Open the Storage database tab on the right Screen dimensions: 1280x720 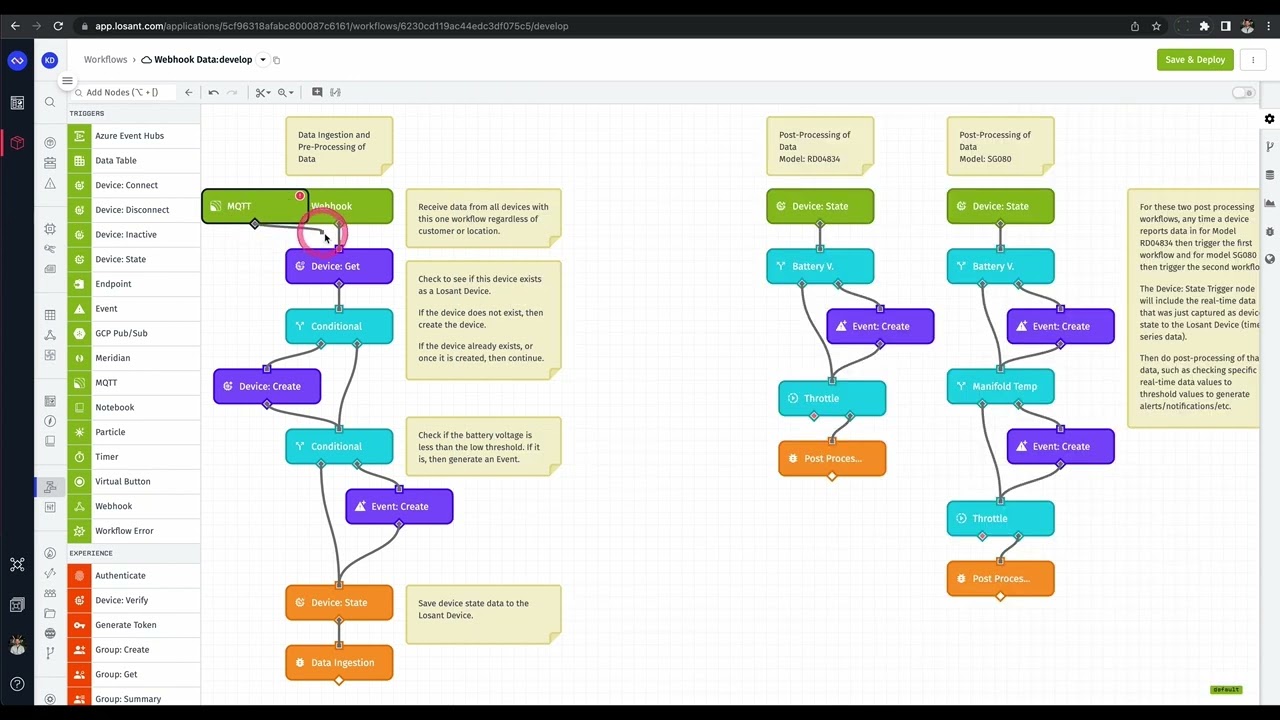click(x=1270, y=175)
